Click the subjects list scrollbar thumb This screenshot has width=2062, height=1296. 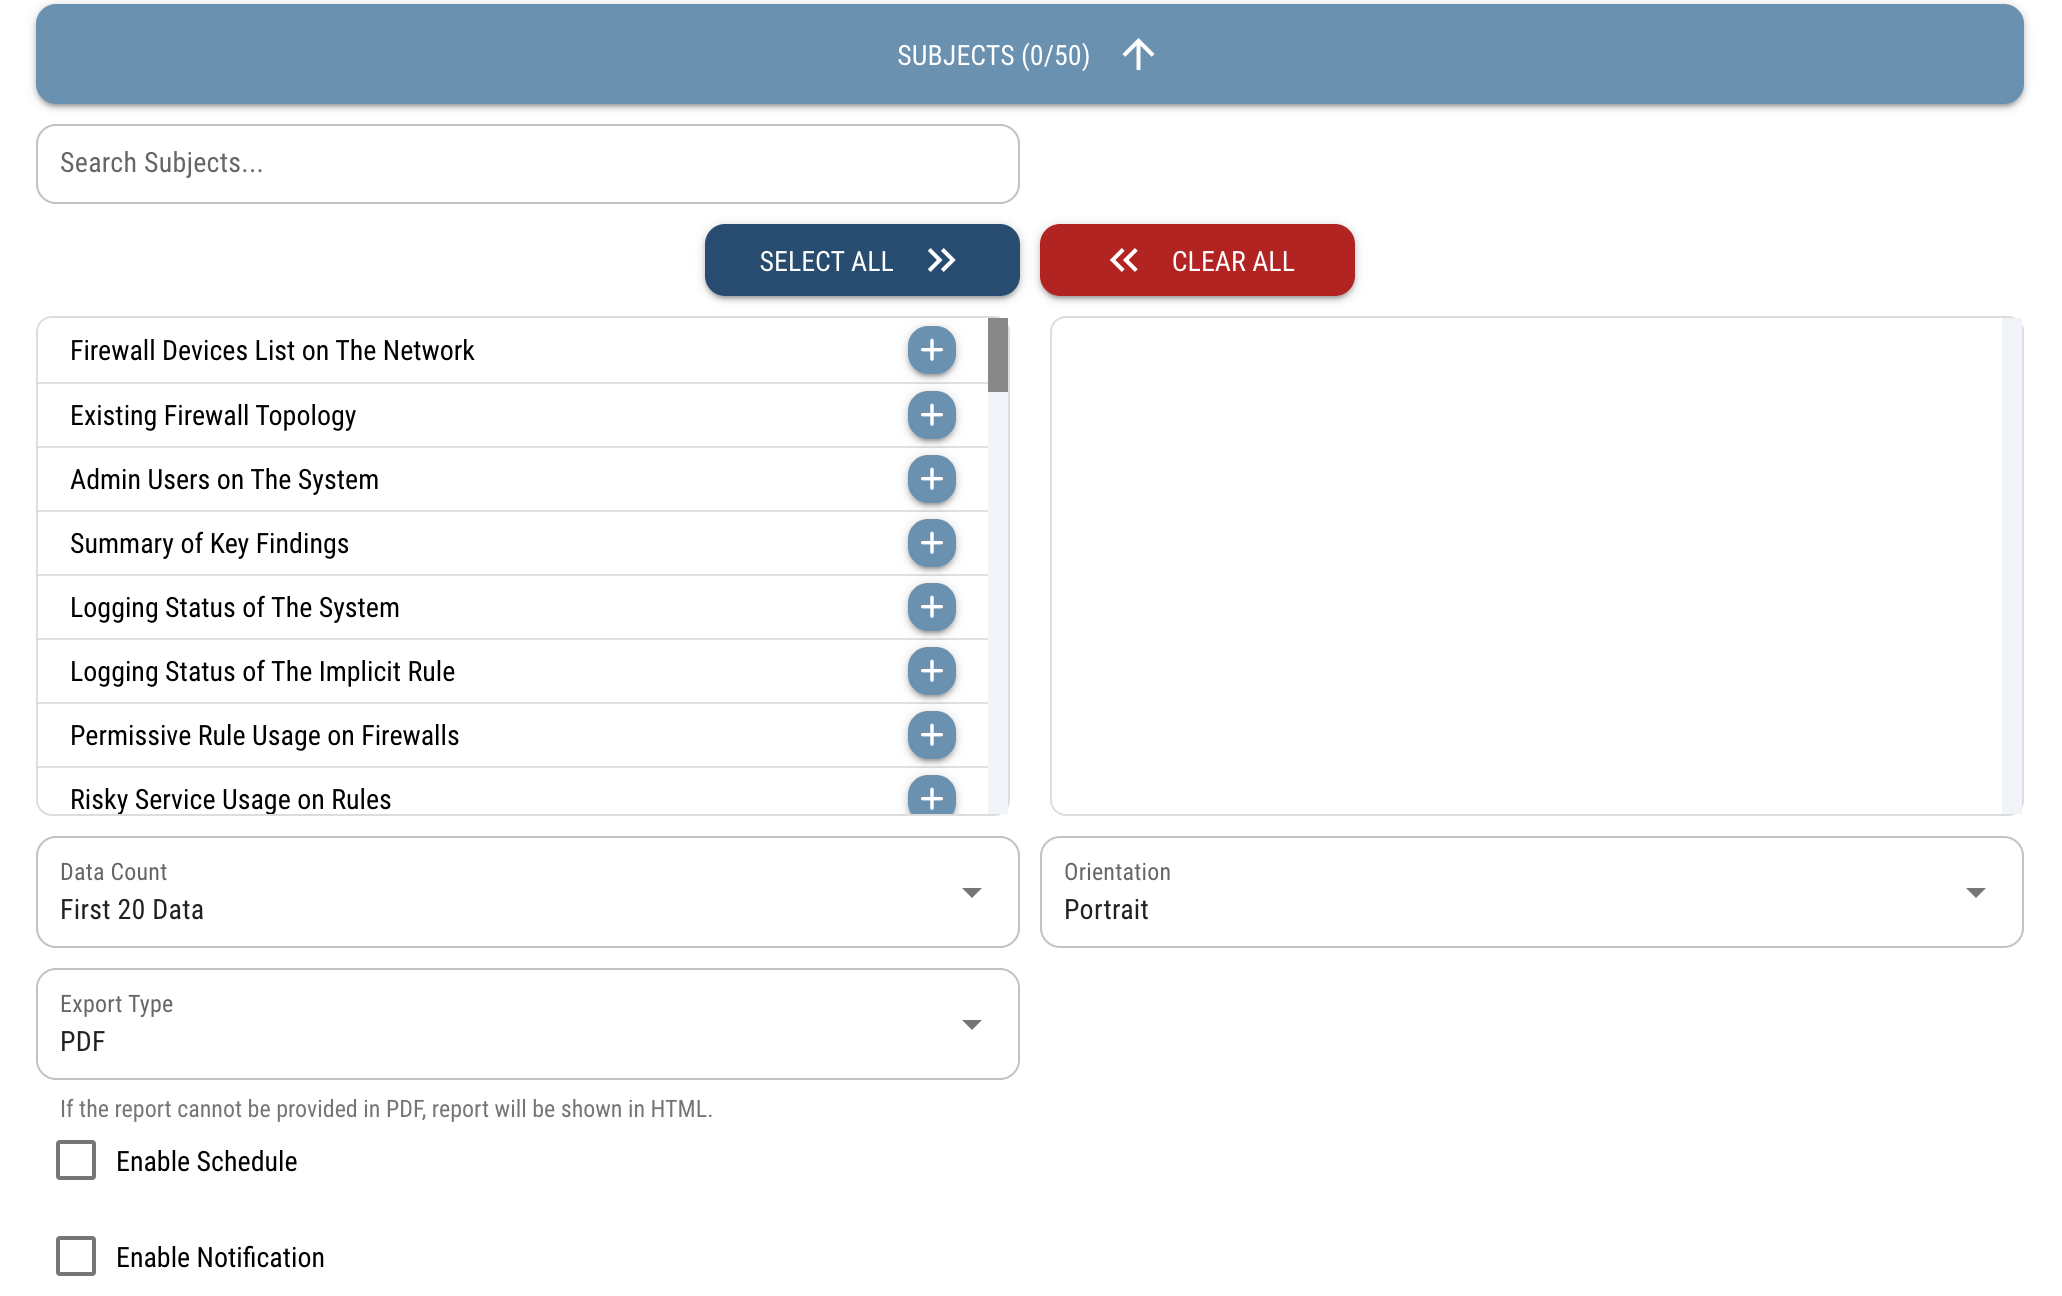click(x=997, y=355)
